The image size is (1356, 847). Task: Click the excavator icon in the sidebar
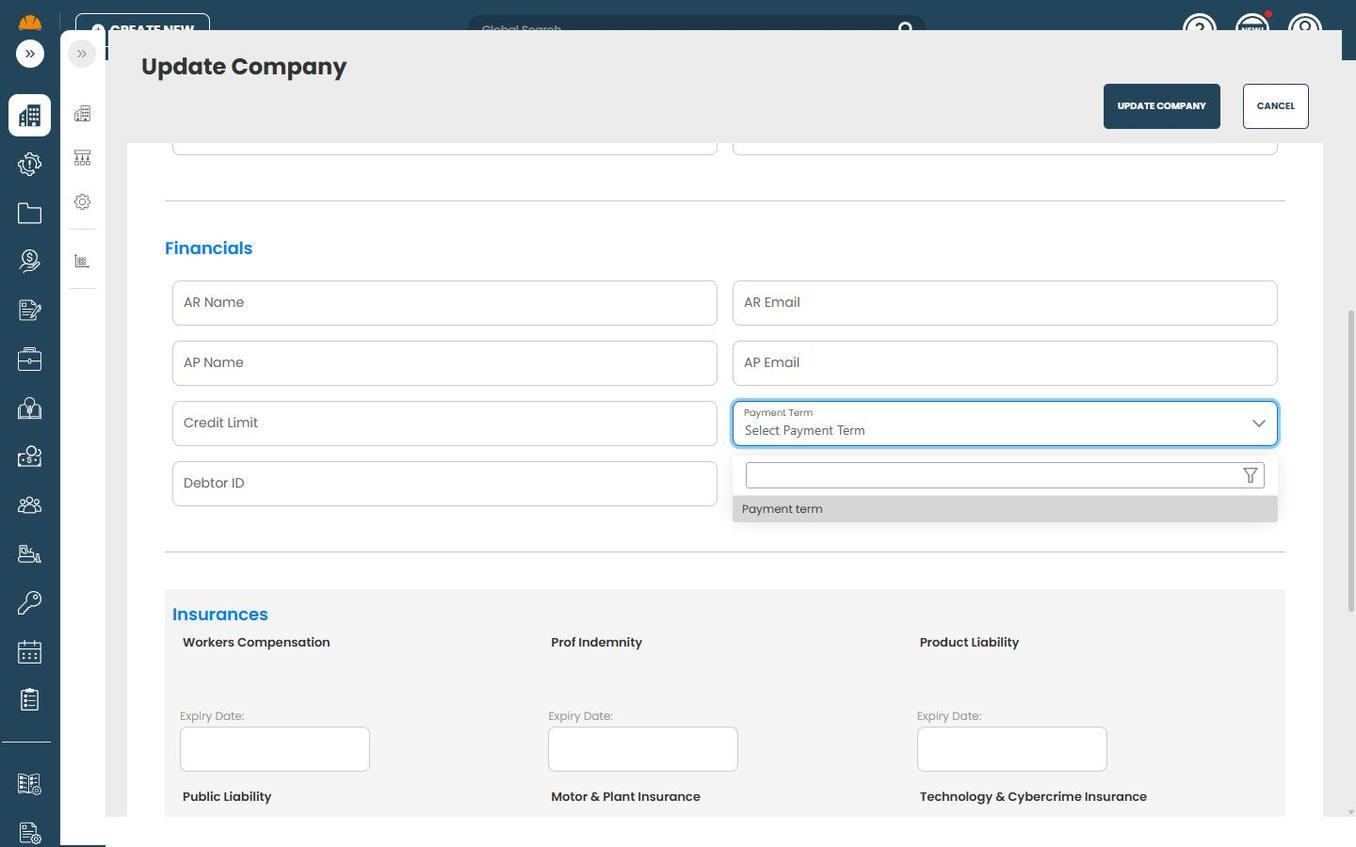[29, 554]
